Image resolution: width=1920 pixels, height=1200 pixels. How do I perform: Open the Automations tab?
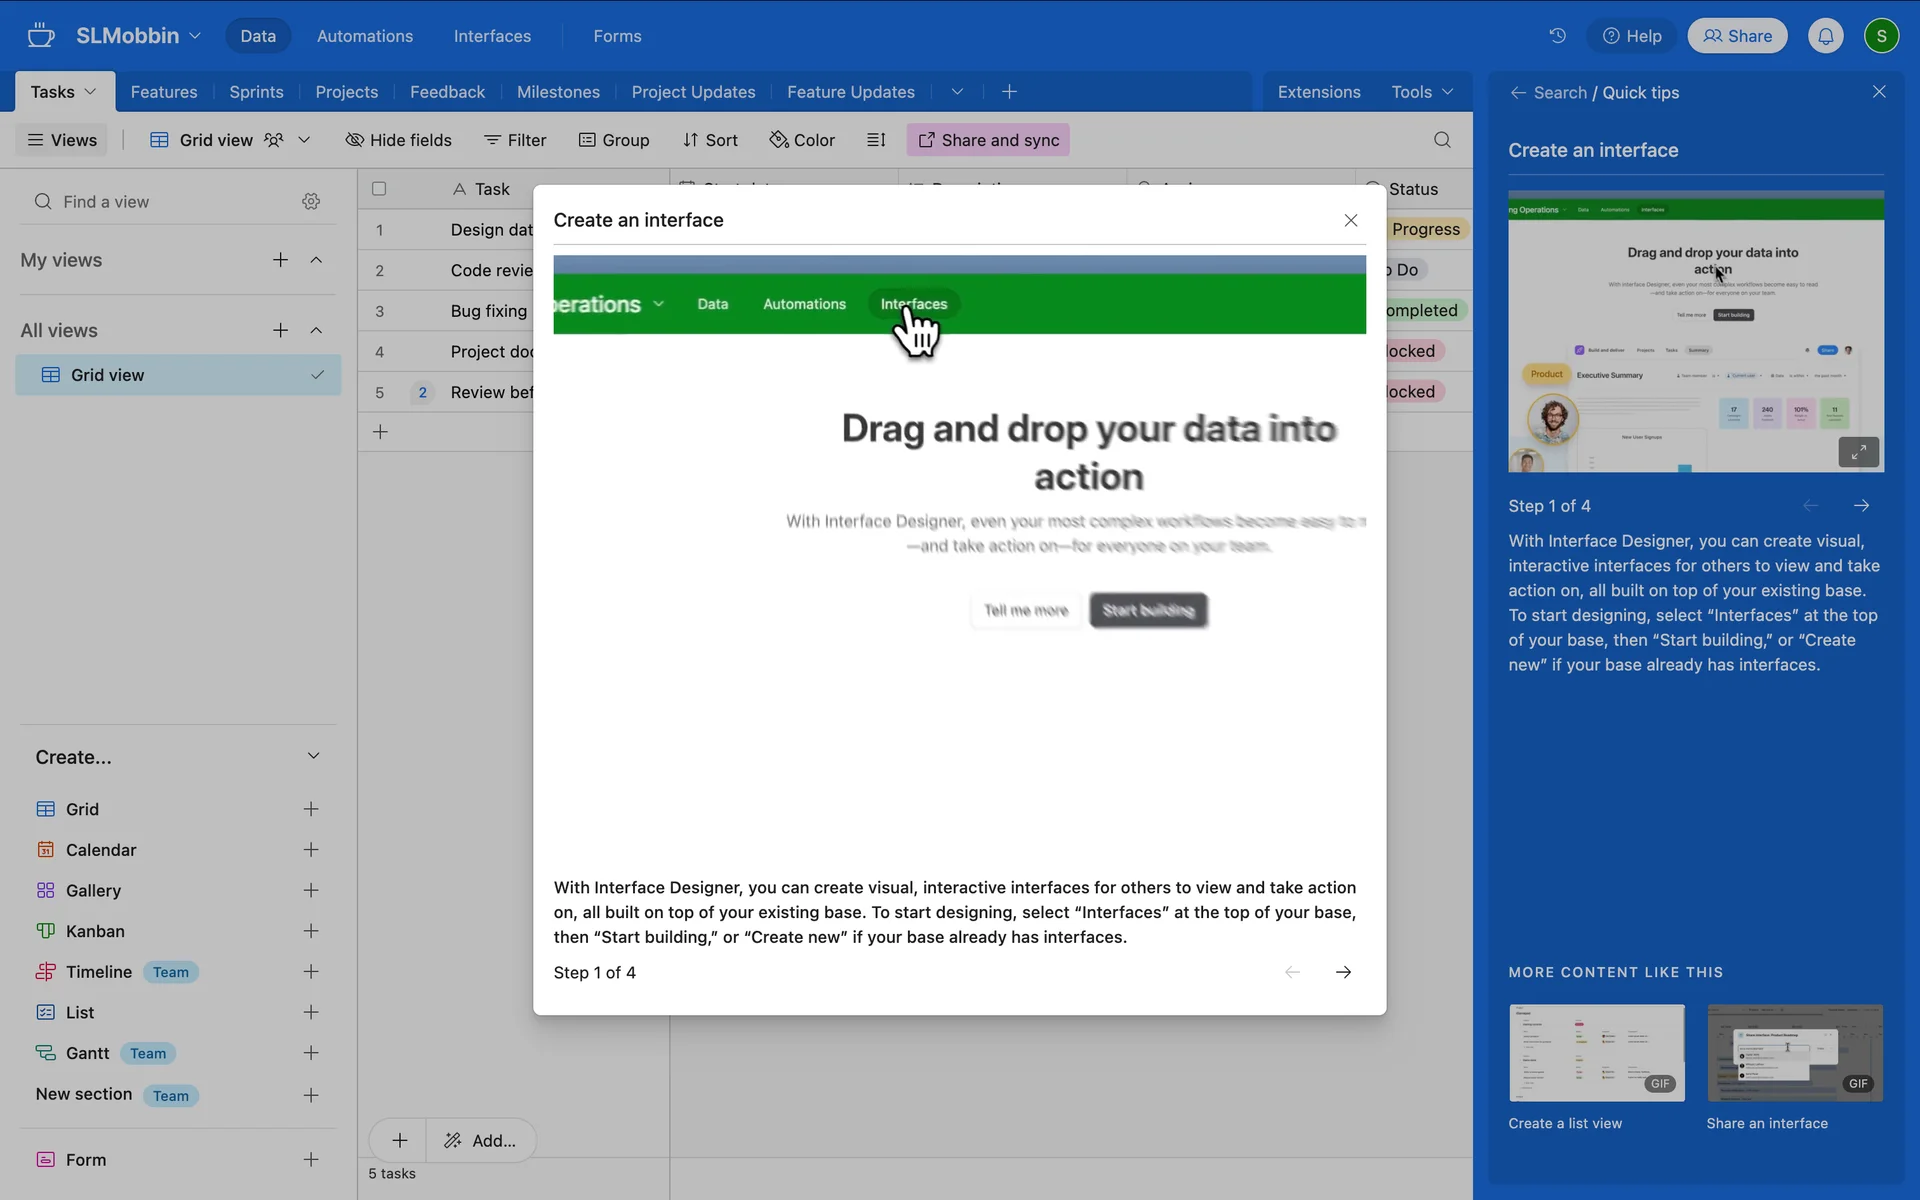pos(364,36)
